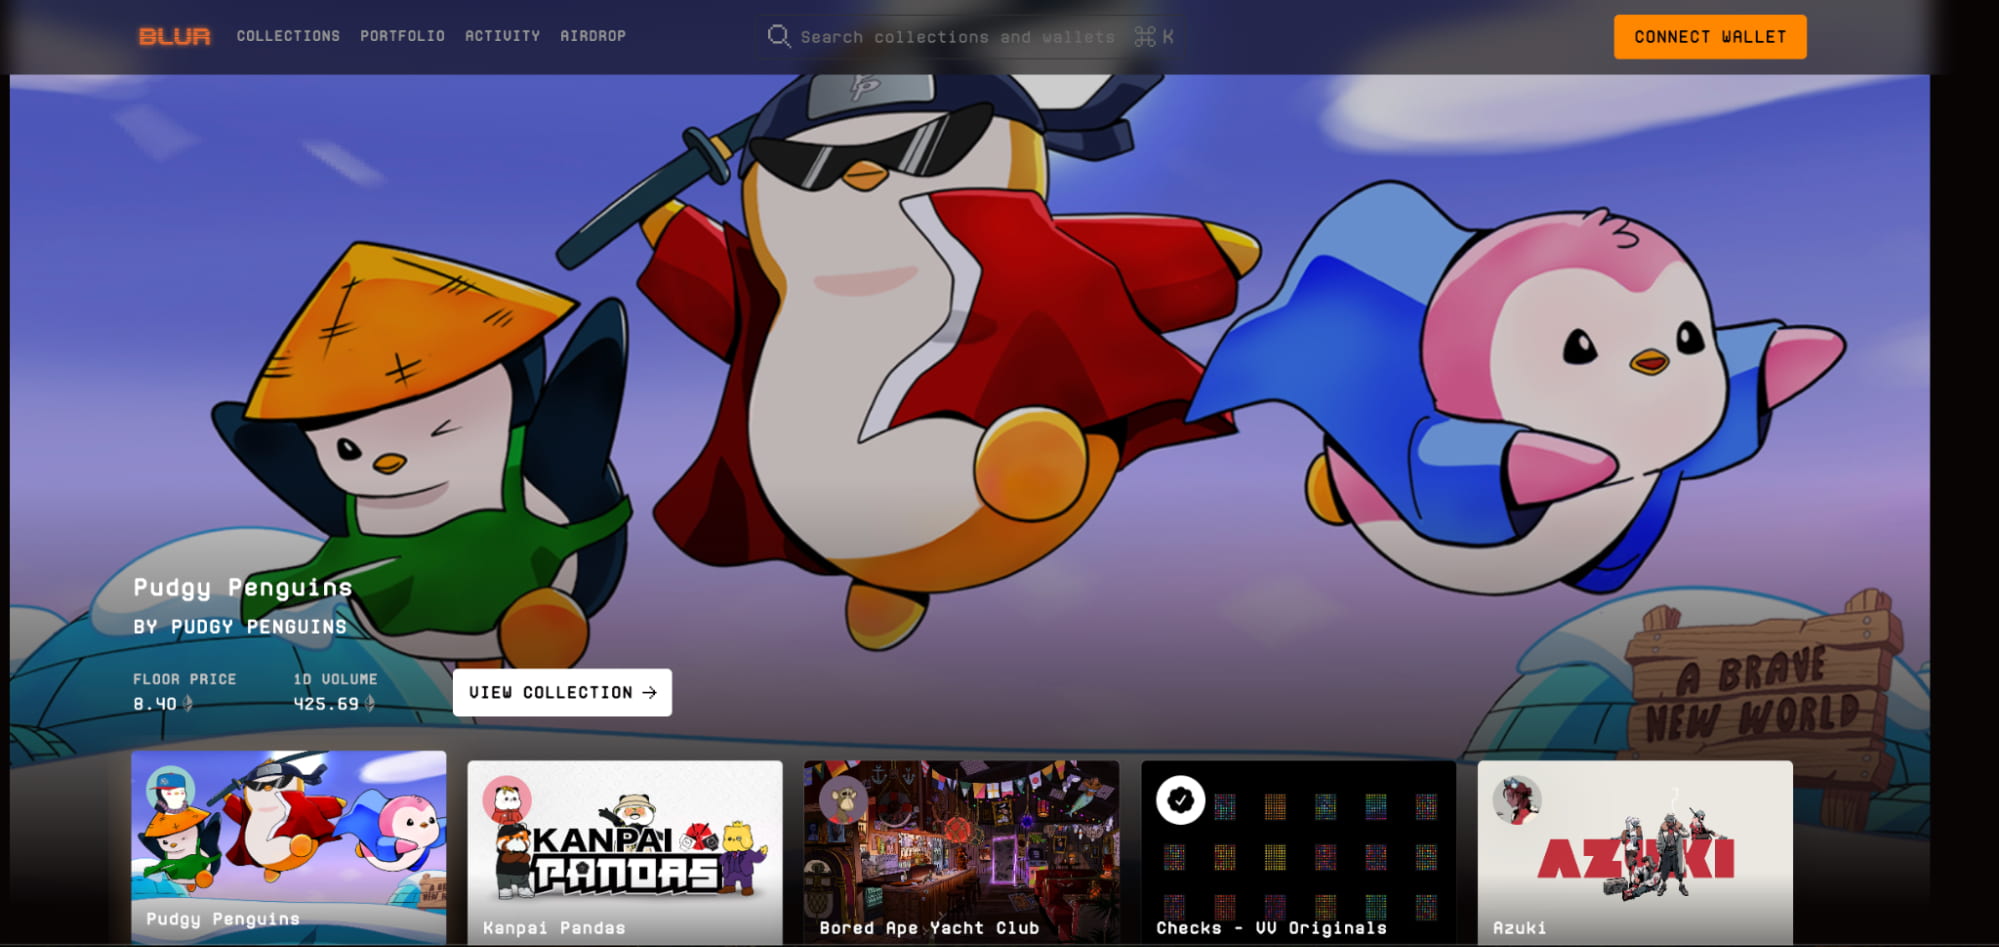
Task: Open the Kanpai Pandas collection card
Action: click(625, 853)
